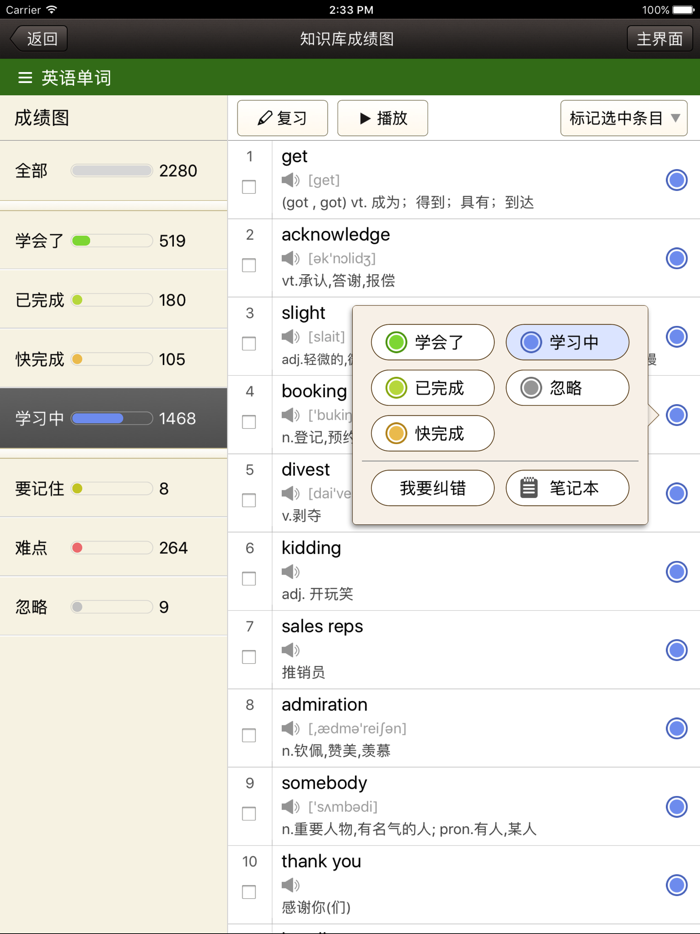Viewport: 700px width, 934px height.
Task: Check the checkbox for the word "get"
Action: 250,189
